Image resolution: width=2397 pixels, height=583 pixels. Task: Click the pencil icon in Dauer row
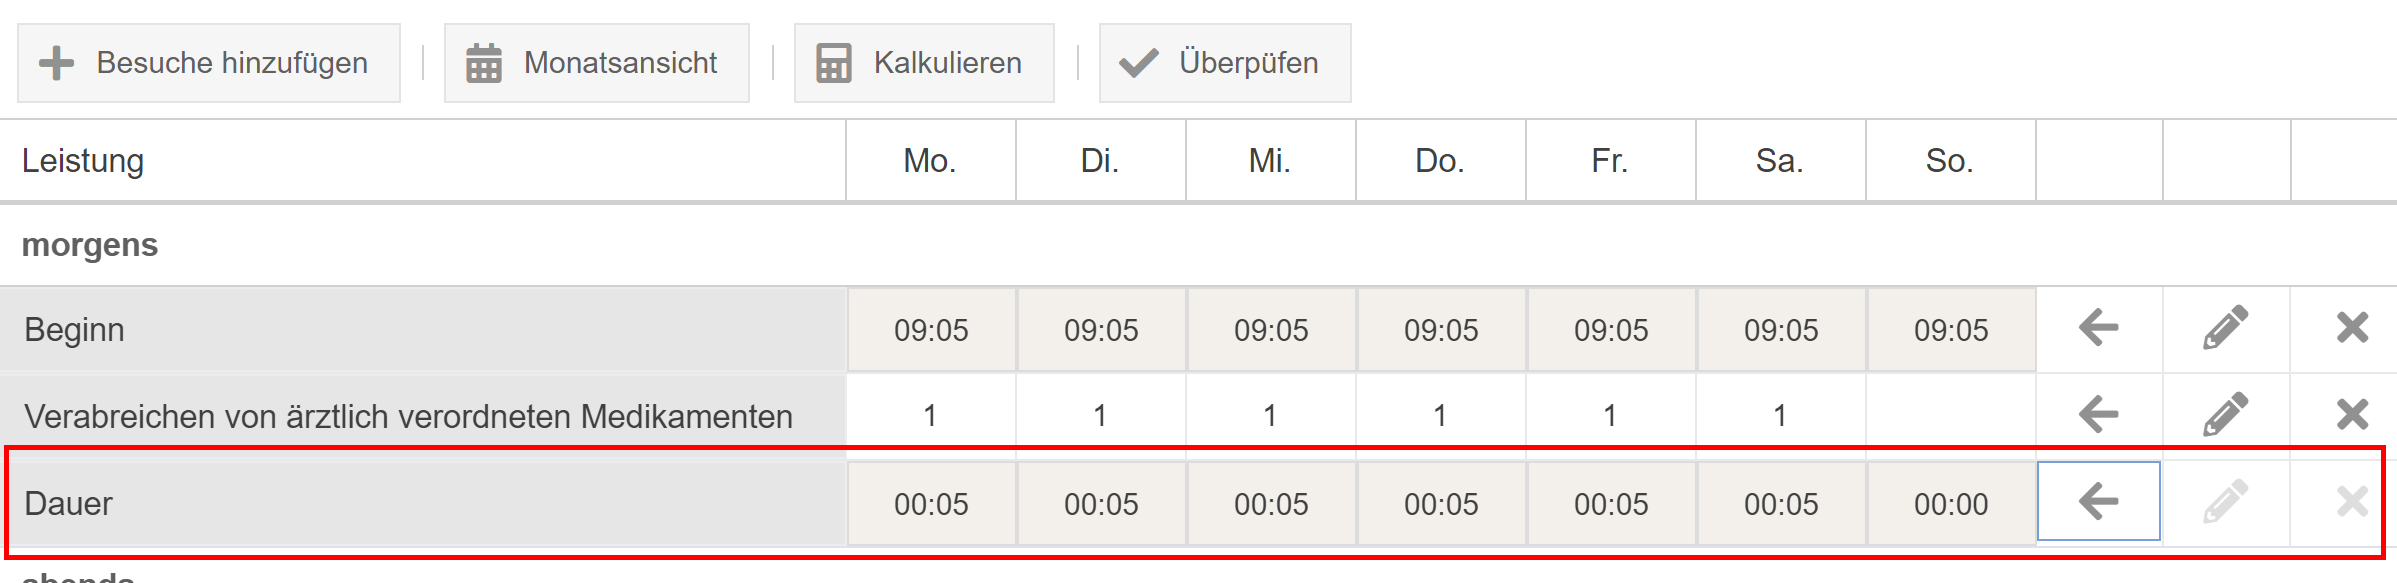pos(2225,501)
